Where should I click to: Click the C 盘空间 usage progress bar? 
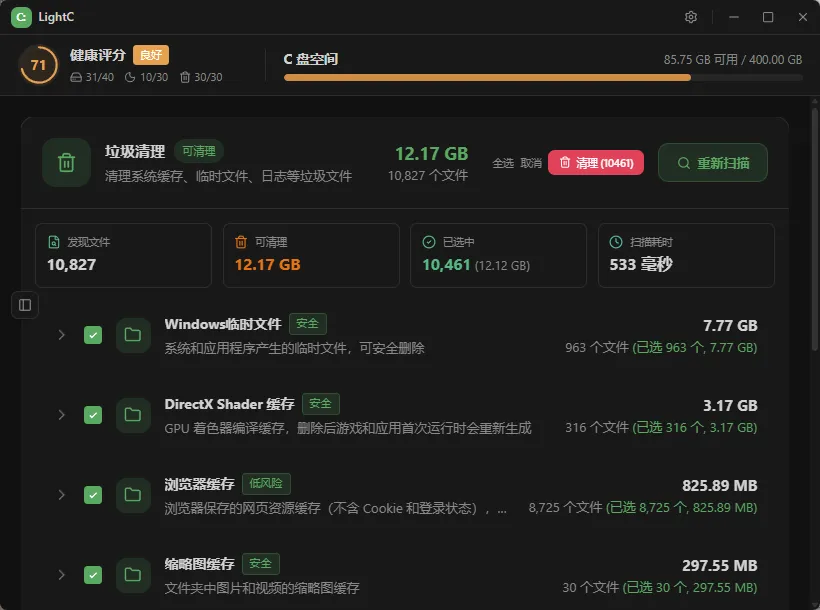[543, 77]
